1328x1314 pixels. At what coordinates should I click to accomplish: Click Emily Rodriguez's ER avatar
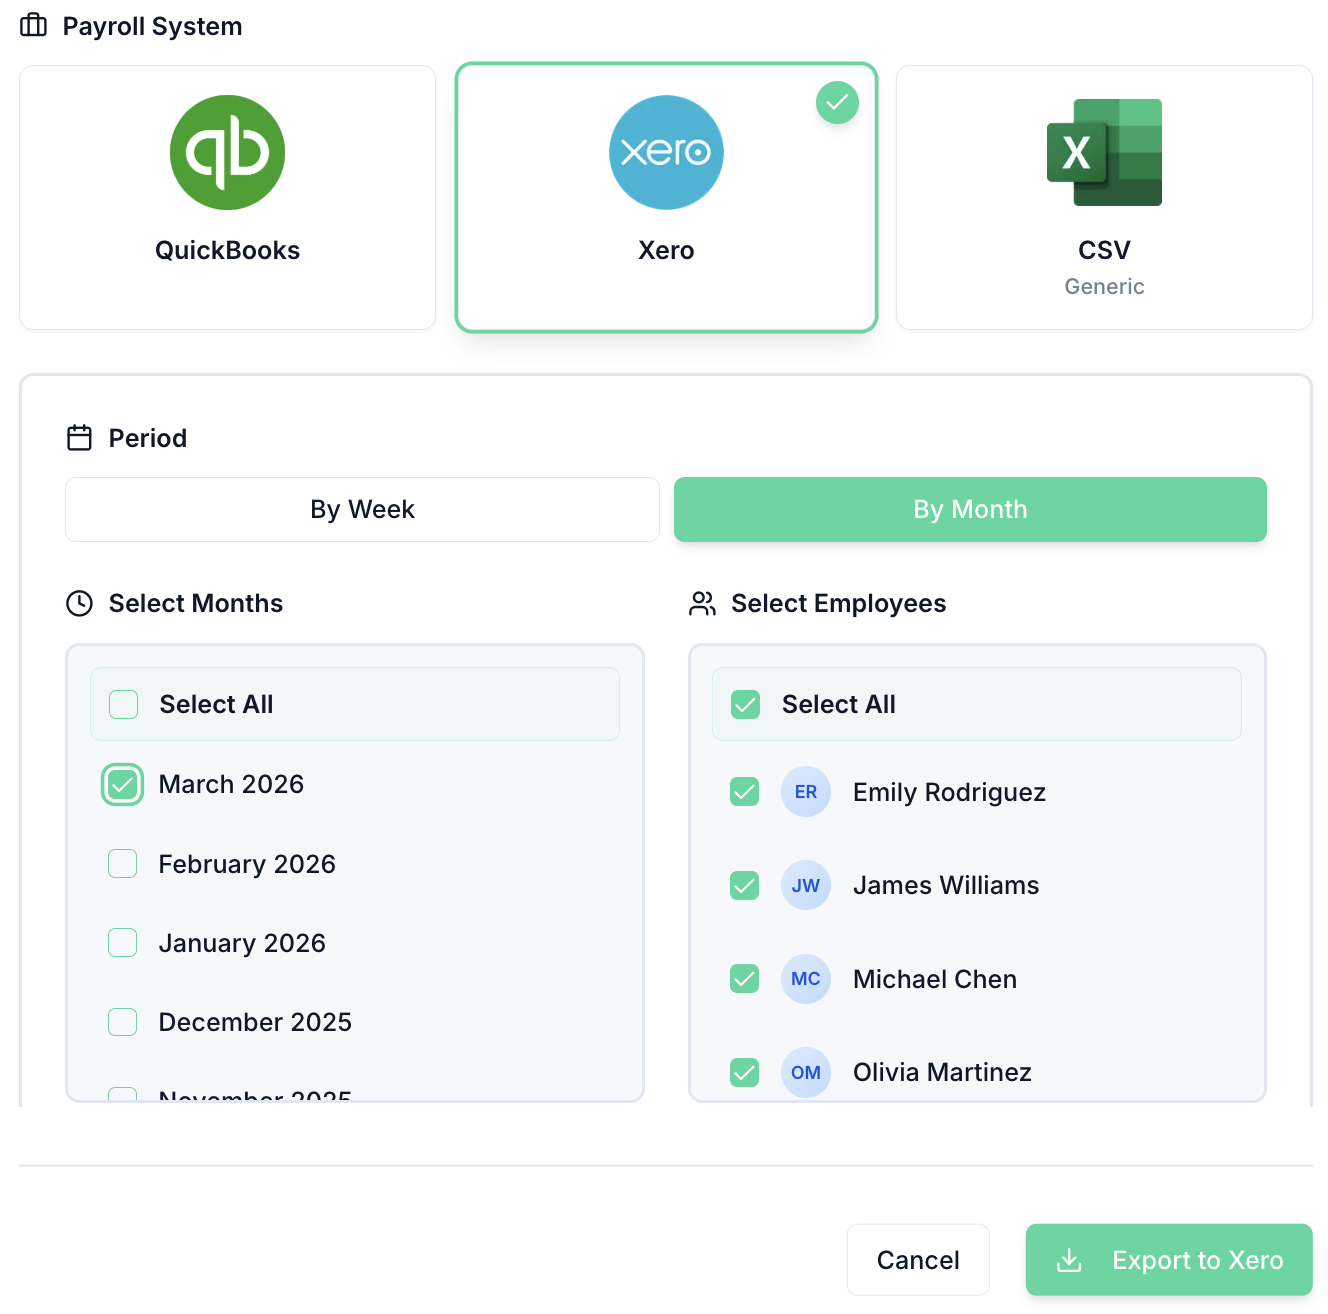click(805, 792)
